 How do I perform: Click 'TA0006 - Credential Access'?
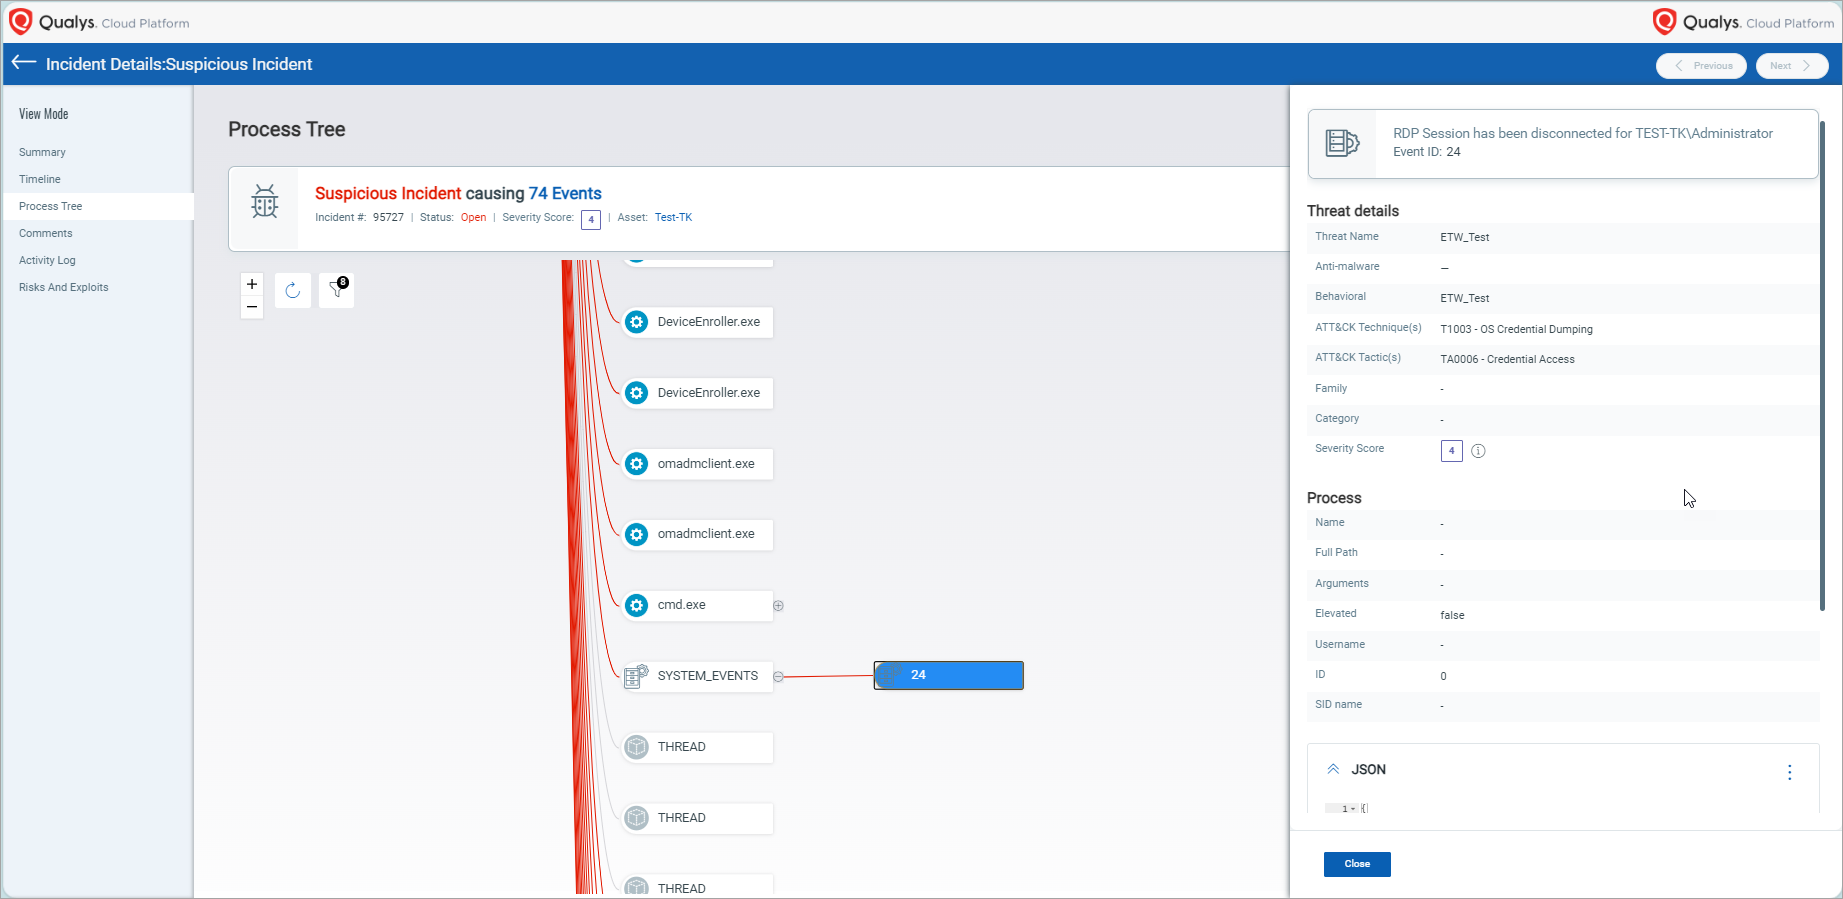(1507, 359)
